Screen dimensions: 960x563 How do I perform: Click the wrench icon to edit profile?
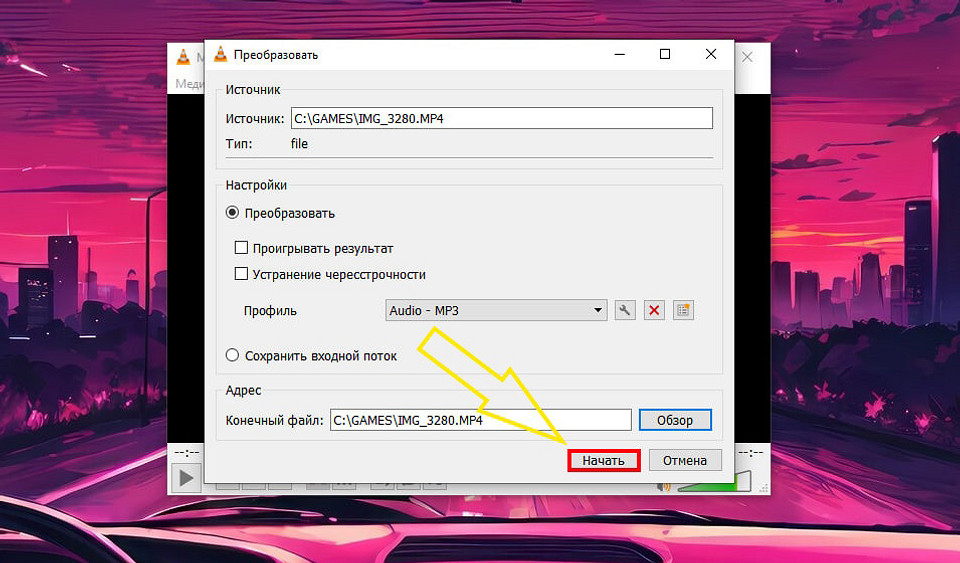point(625,311)
